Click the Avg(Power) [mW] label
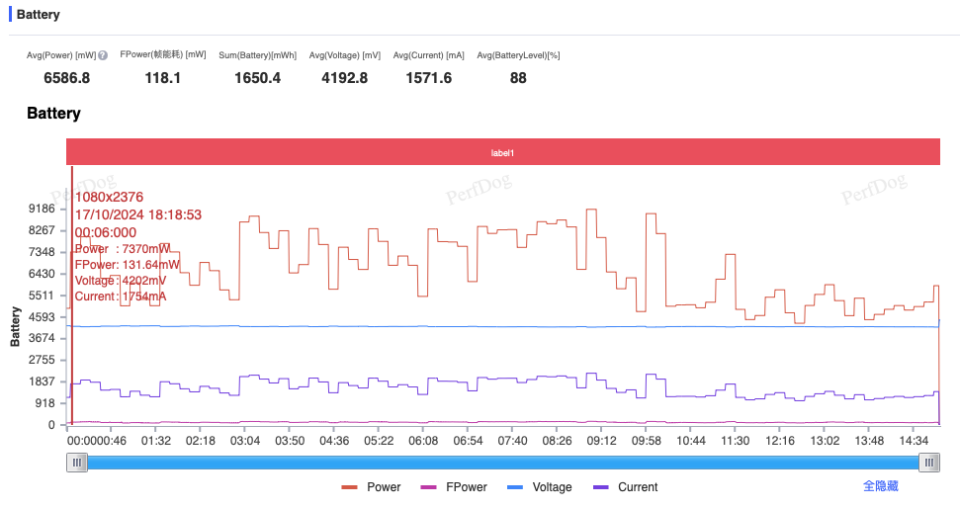The image size is (960, 509). (x=61, y=55)
